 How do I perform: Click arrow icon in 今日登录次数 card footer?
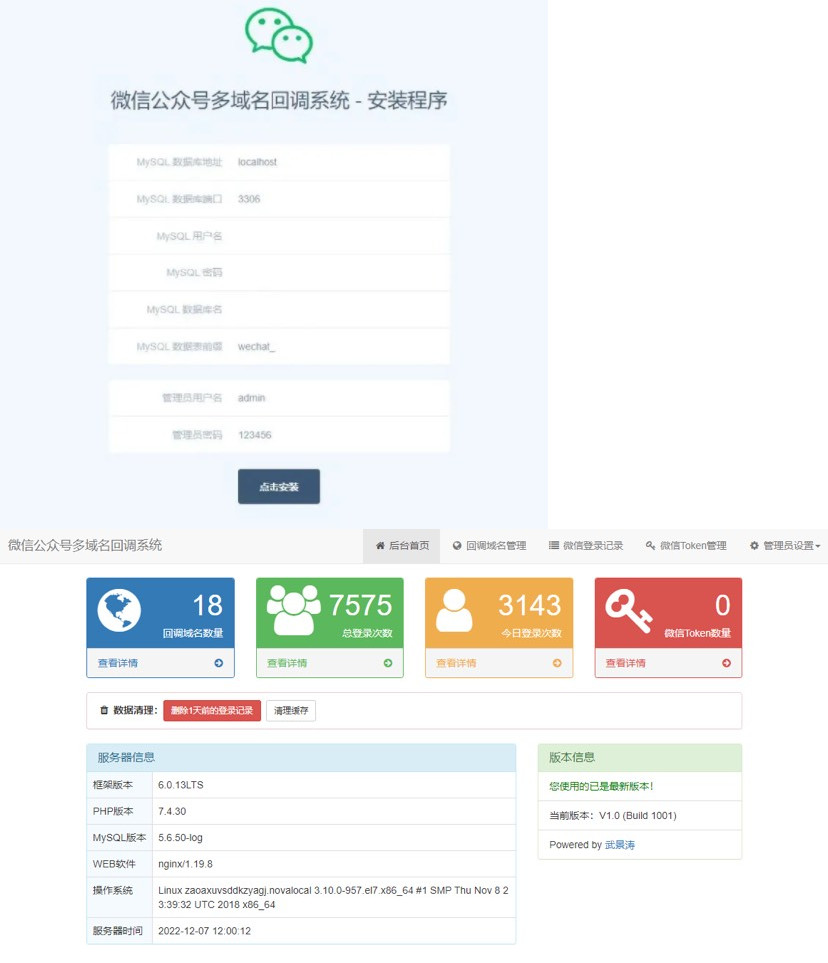(557, 663)
